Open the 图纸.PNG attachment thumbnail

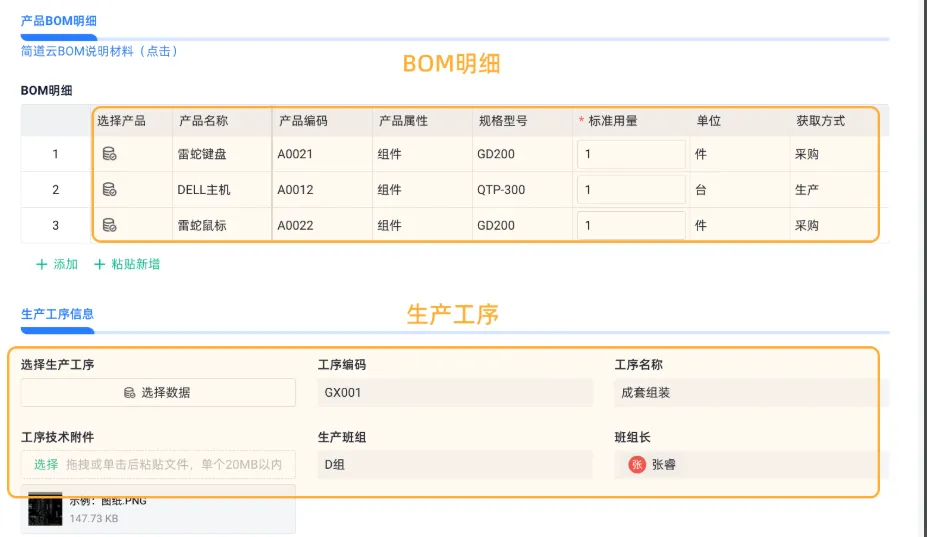pyautogui.click(x=45, y=509)
